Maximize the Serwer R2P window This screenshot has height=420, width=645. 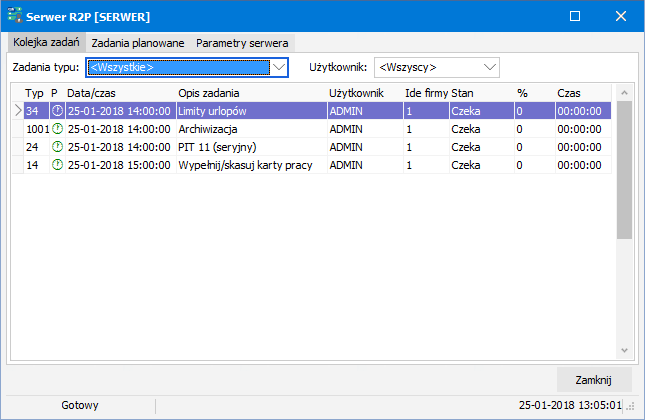pos(575,17)
